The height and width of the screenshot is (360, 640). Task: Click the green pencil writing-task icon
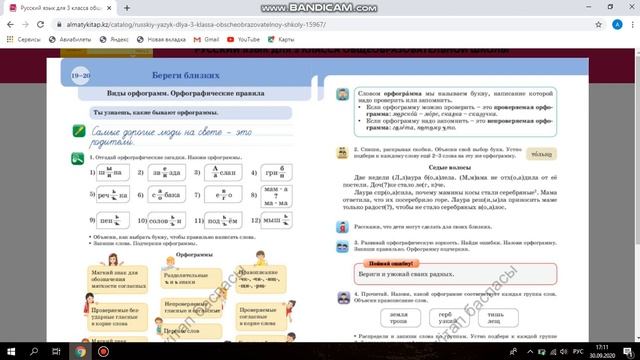coord(79,131)
